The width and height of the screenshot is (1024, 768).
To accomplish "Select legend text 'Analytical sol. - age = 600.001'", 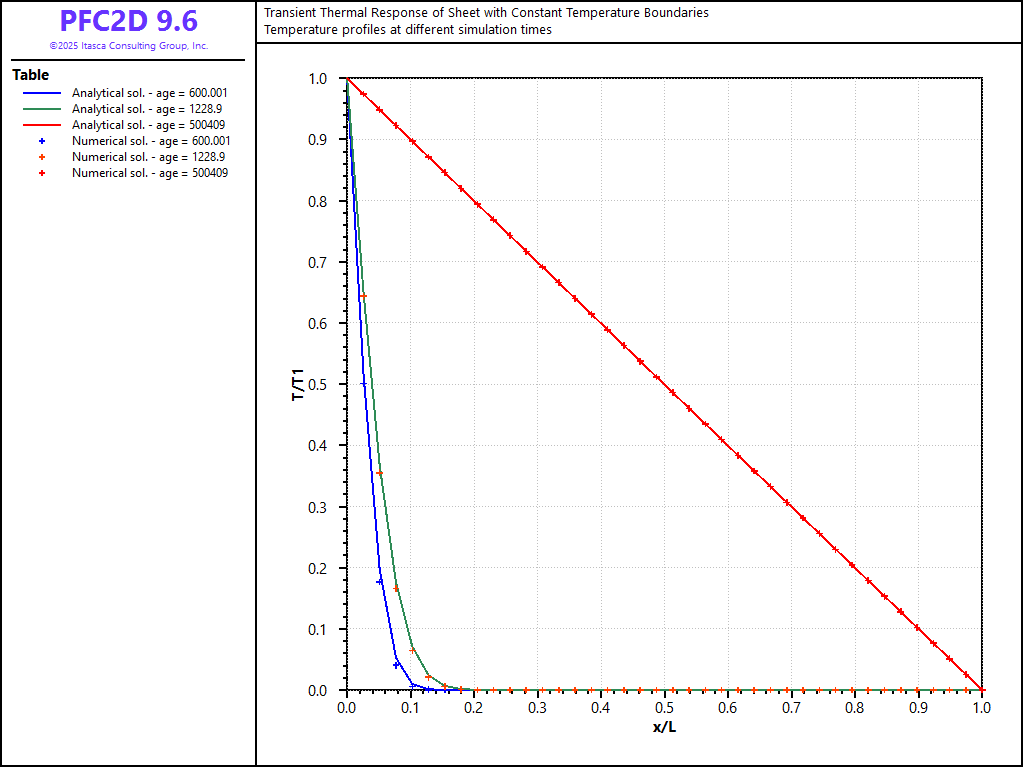I will click(151, 93).
